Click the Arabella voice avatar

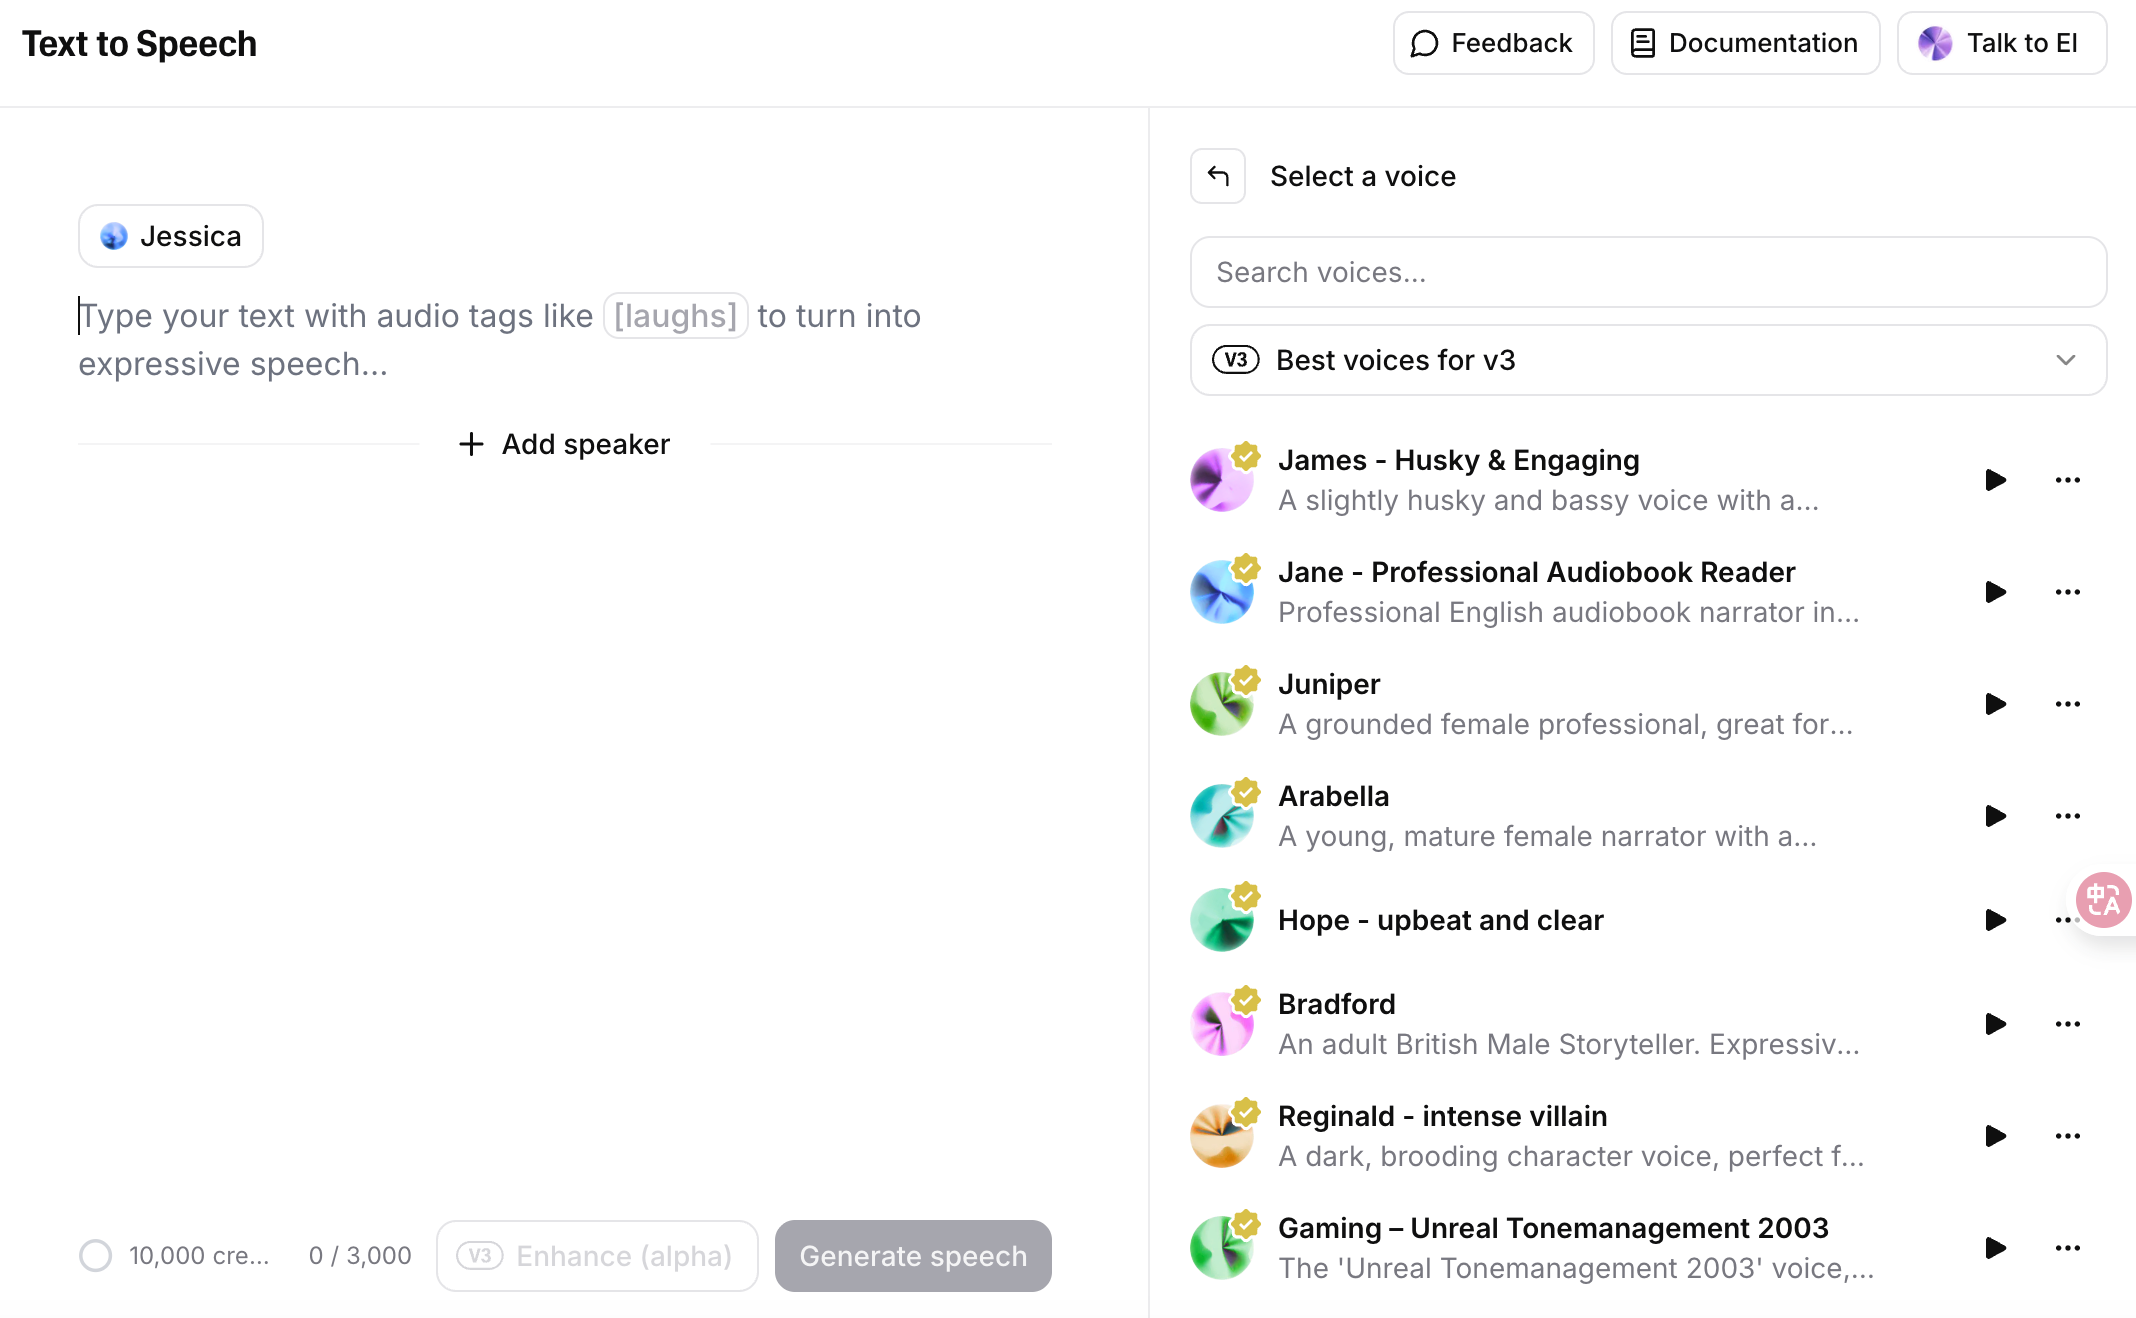pos(1221,816)
